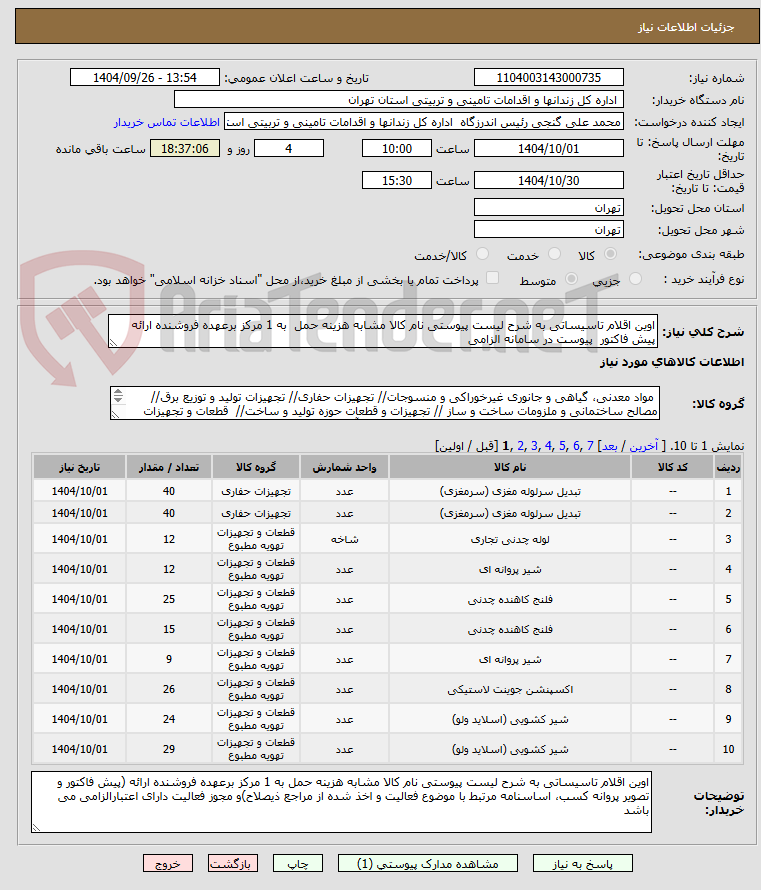
Task: Click the واحد شمارش column header
Action: click(x=344, y=467)
